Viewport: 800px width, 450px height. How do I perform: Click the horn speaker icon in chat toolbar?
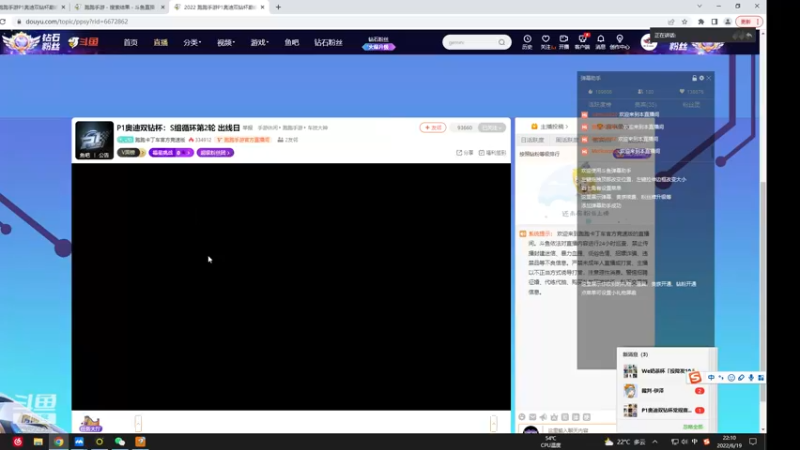pyautogui.click(x=543, y=417)
